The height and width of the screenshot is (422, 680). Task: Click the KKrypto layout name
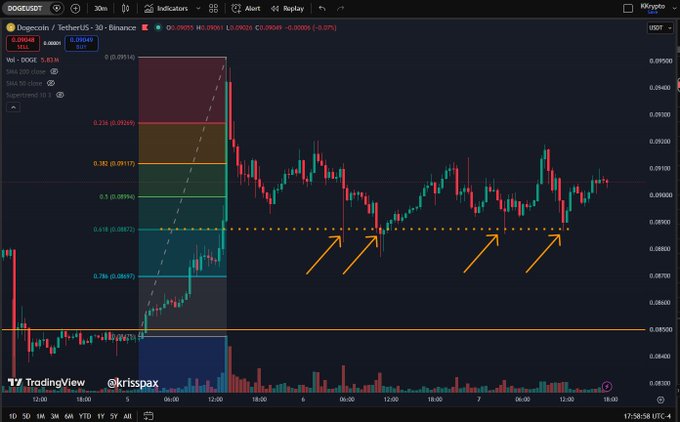pos(652,6)
